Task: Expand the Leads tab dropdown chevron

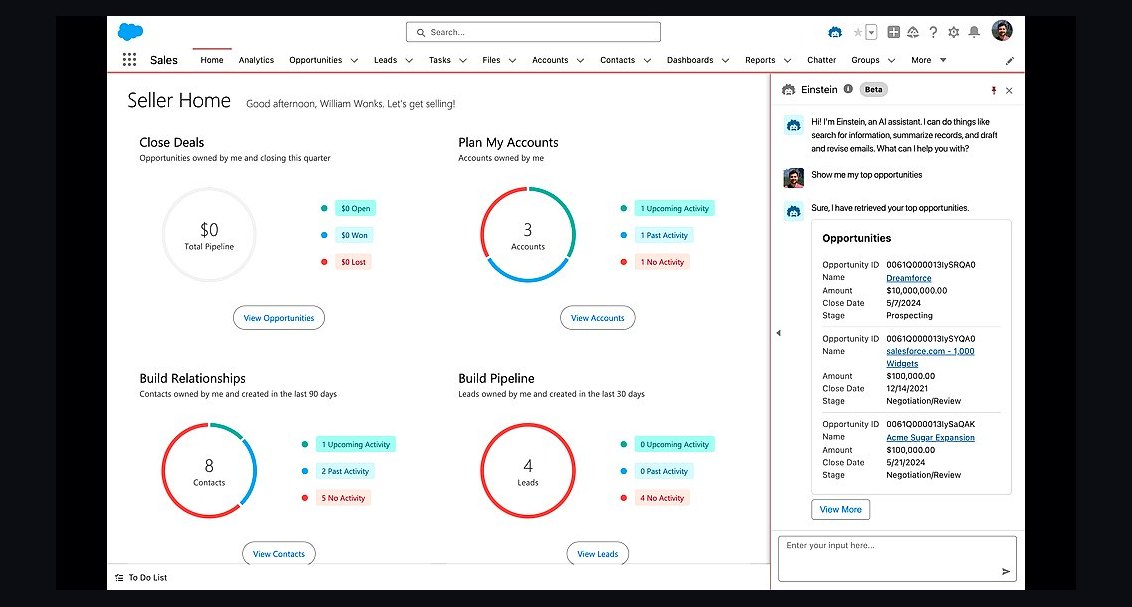Action: click(x=409, y=61)
